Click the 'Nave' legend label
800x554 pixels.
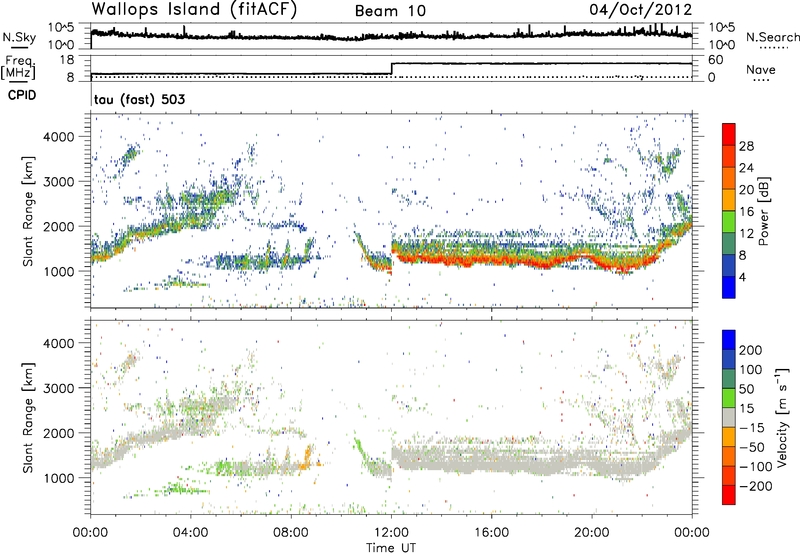761,69
